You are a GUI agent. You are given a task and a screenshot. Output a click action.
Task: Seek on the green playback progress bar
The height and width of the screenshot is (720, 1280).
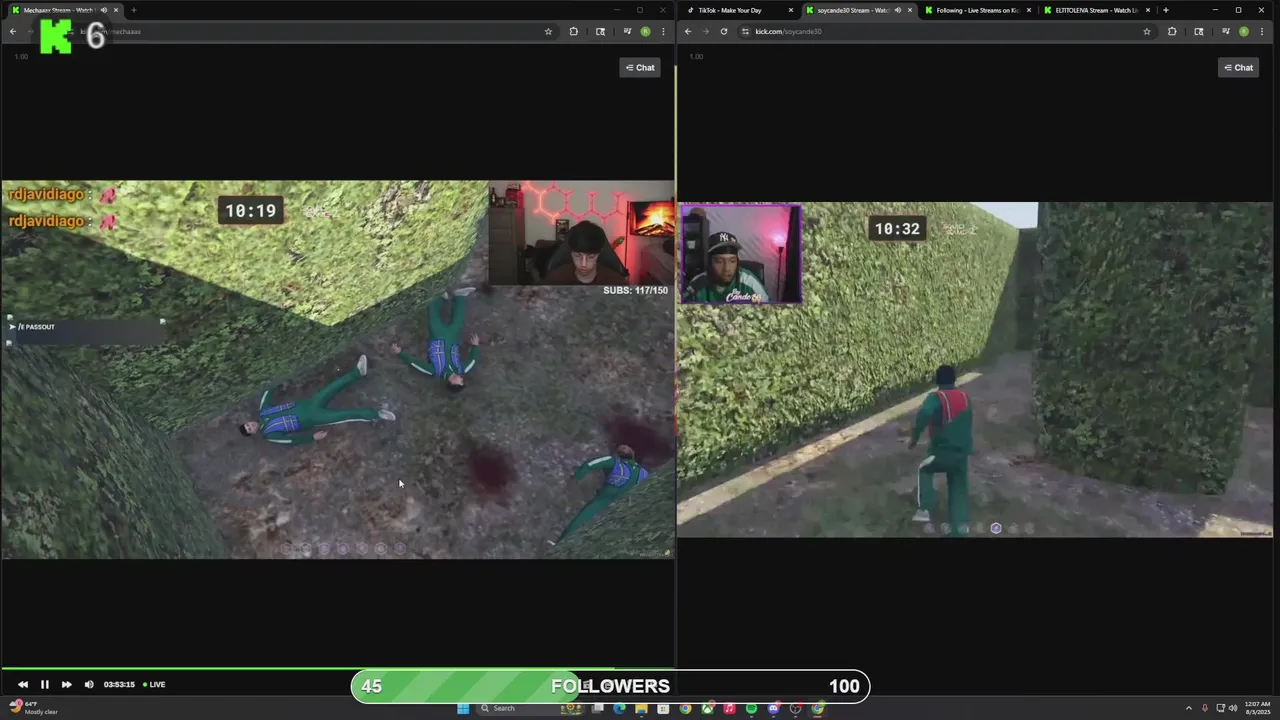point(337,668)
